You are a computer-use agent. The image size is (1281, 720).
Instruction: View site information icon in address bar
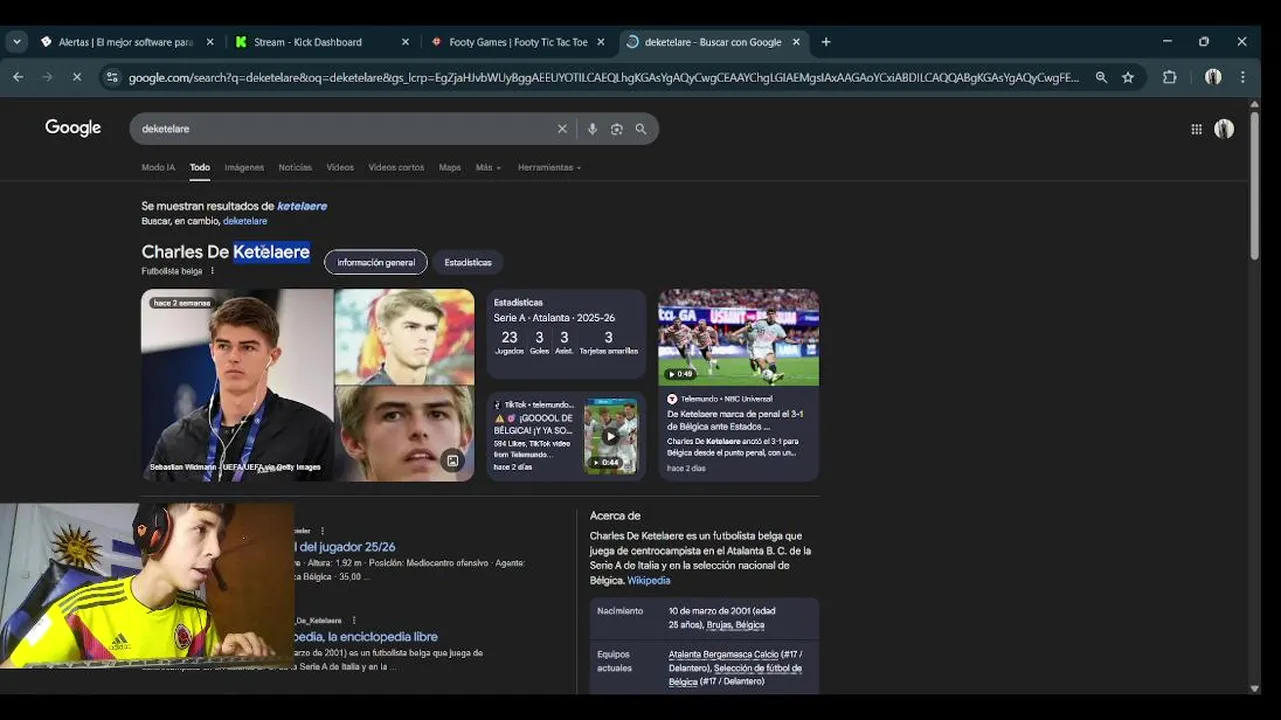[112, 77]
